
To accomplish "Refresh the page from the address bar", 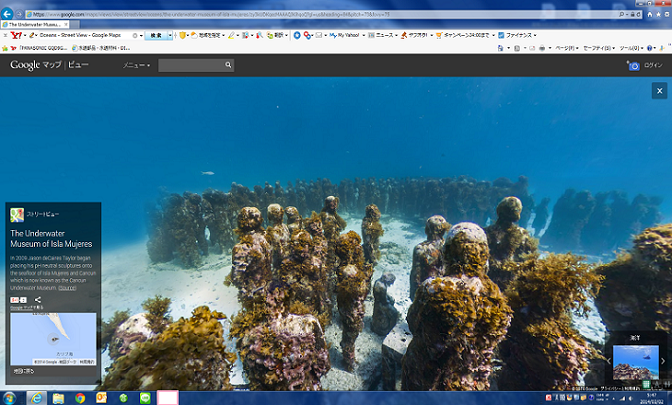I will [x=639, y=14].
